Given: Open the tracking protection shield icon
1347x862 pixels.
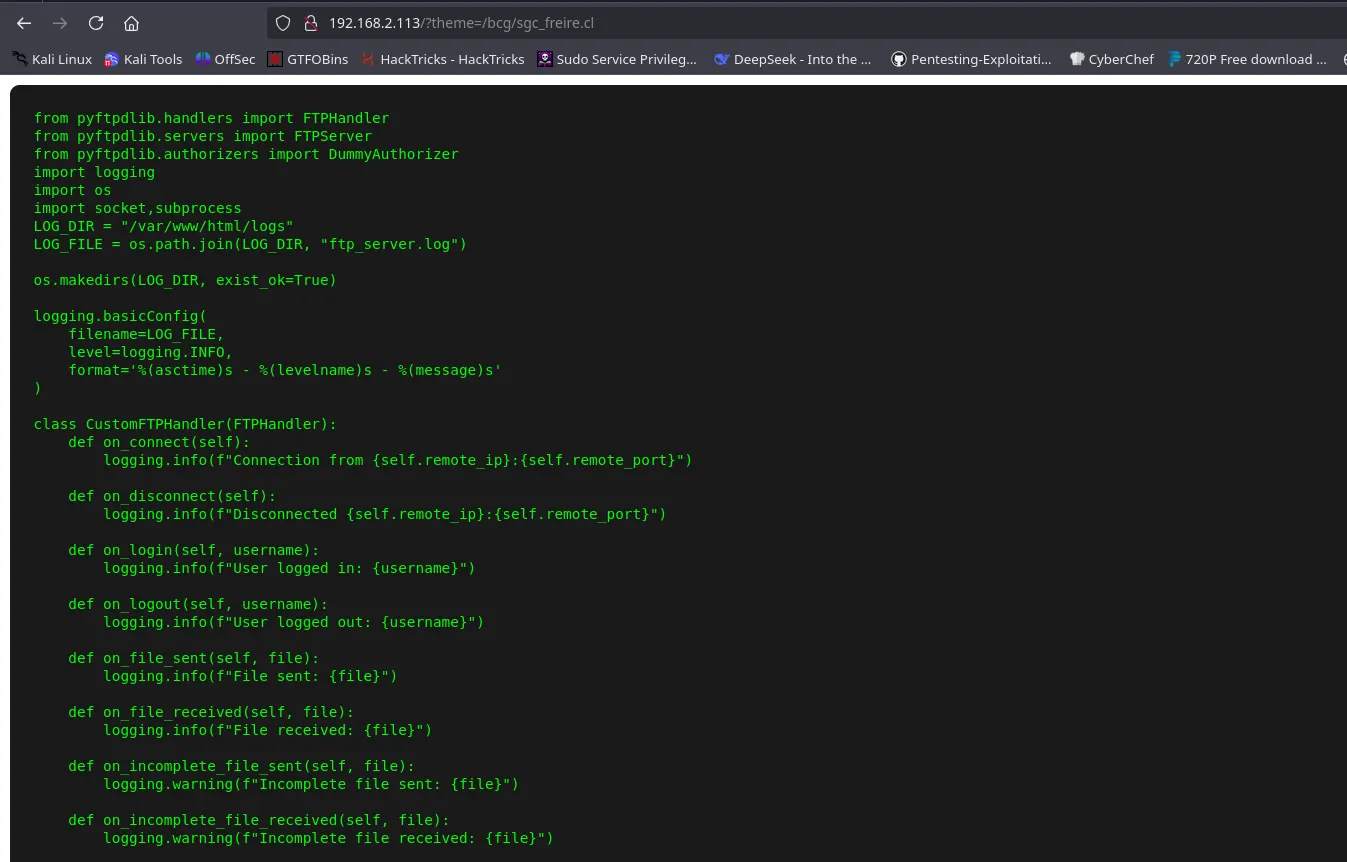Looking at the screenshot, I should tap(283, 23).
